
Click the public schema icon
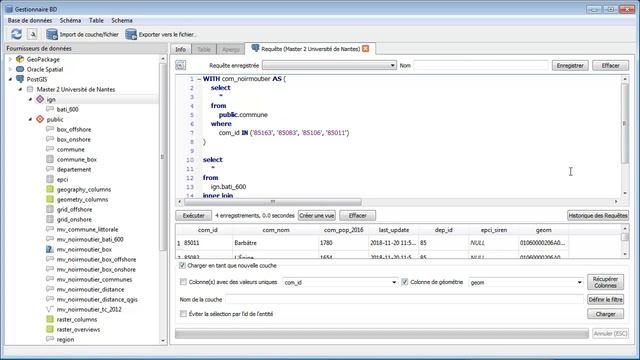tap(40, 119)
